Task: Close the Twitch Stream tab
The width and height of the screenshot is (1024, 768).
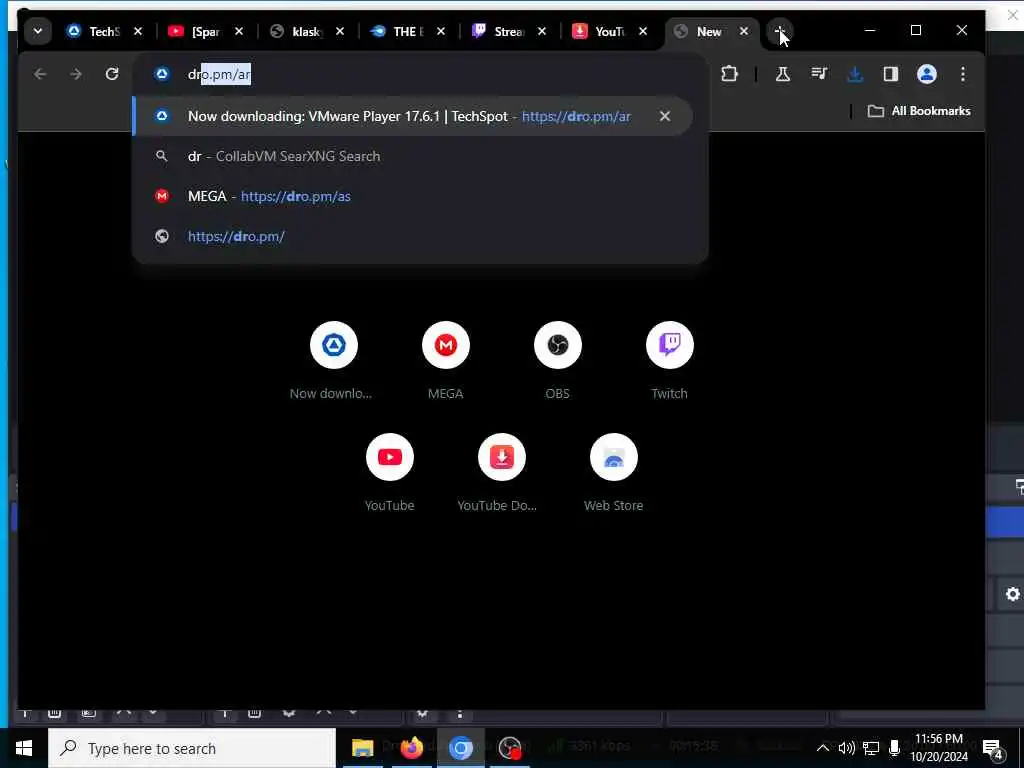Action: click(x=541, y=31)
